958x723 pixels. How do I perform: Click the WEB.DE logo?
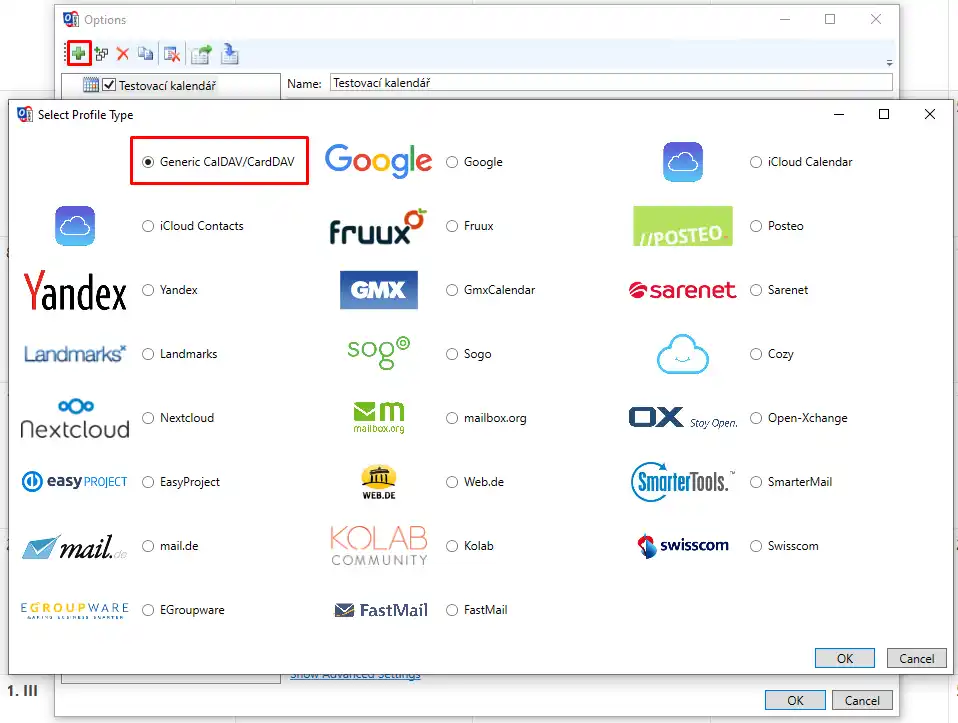[x=379, y=482]
